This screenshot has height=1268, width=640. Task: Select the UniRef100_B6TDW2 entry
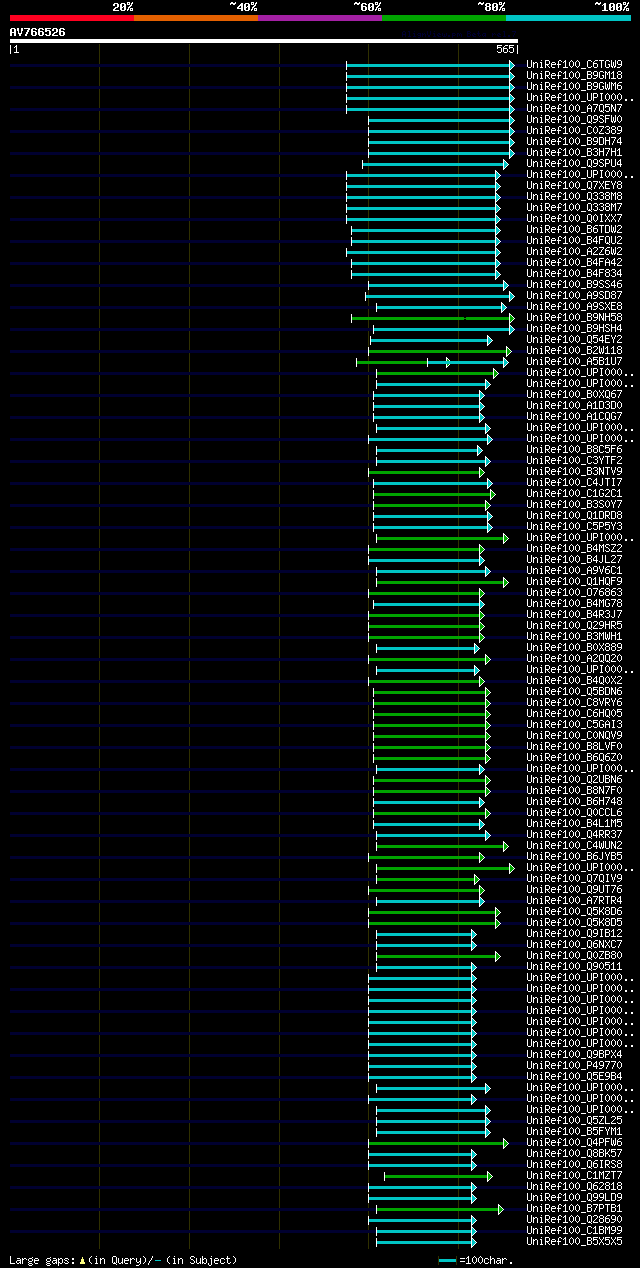(574, 229)
